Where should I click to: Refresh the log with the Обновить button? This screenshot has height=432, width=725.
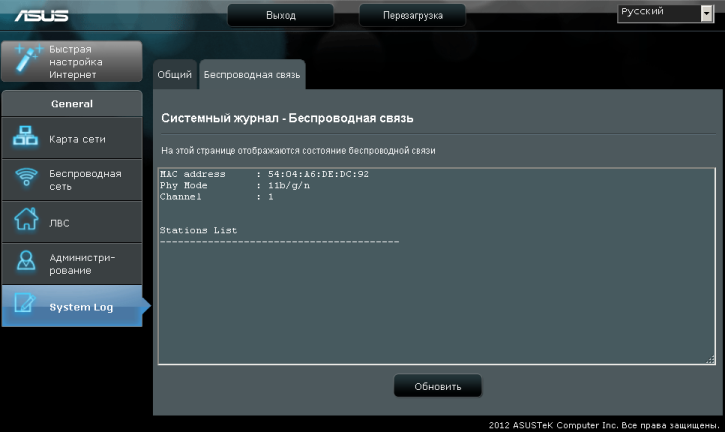pos(437,386)
